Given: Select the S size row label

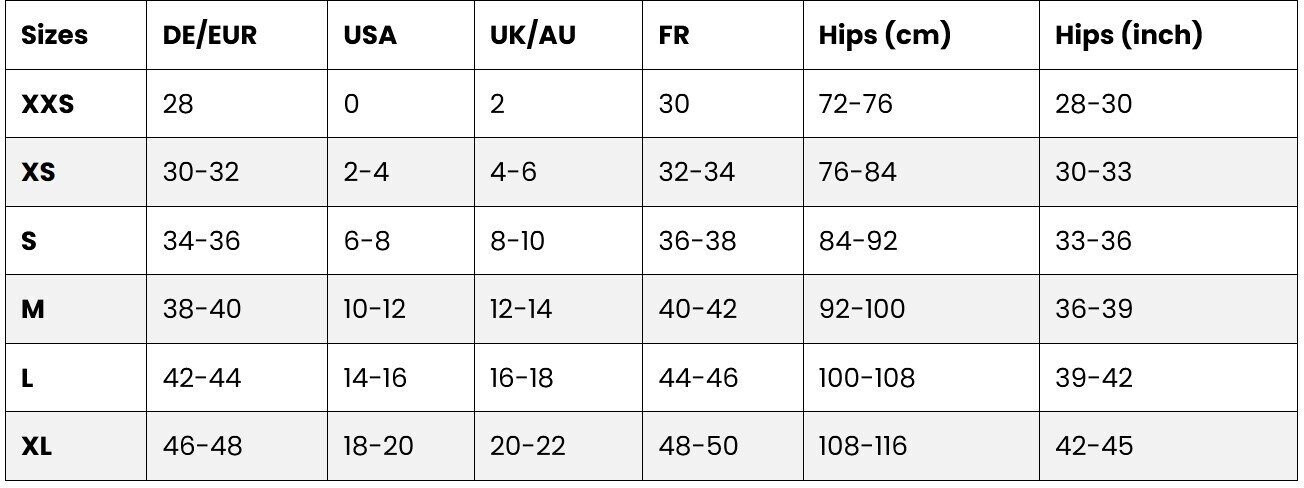Looking at the screenshot, I should click(x=29, y=241).
